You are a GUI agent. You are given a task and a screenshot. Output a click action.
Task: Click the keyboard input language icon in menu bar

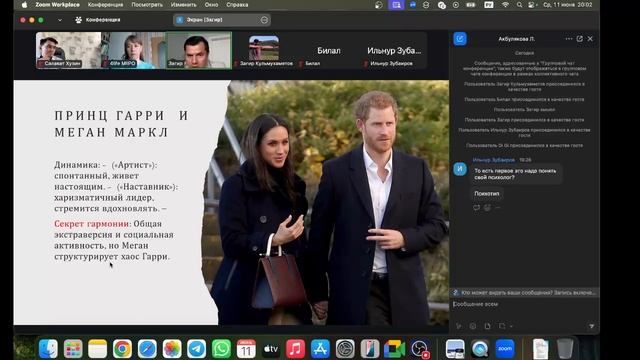coord(489,5)
